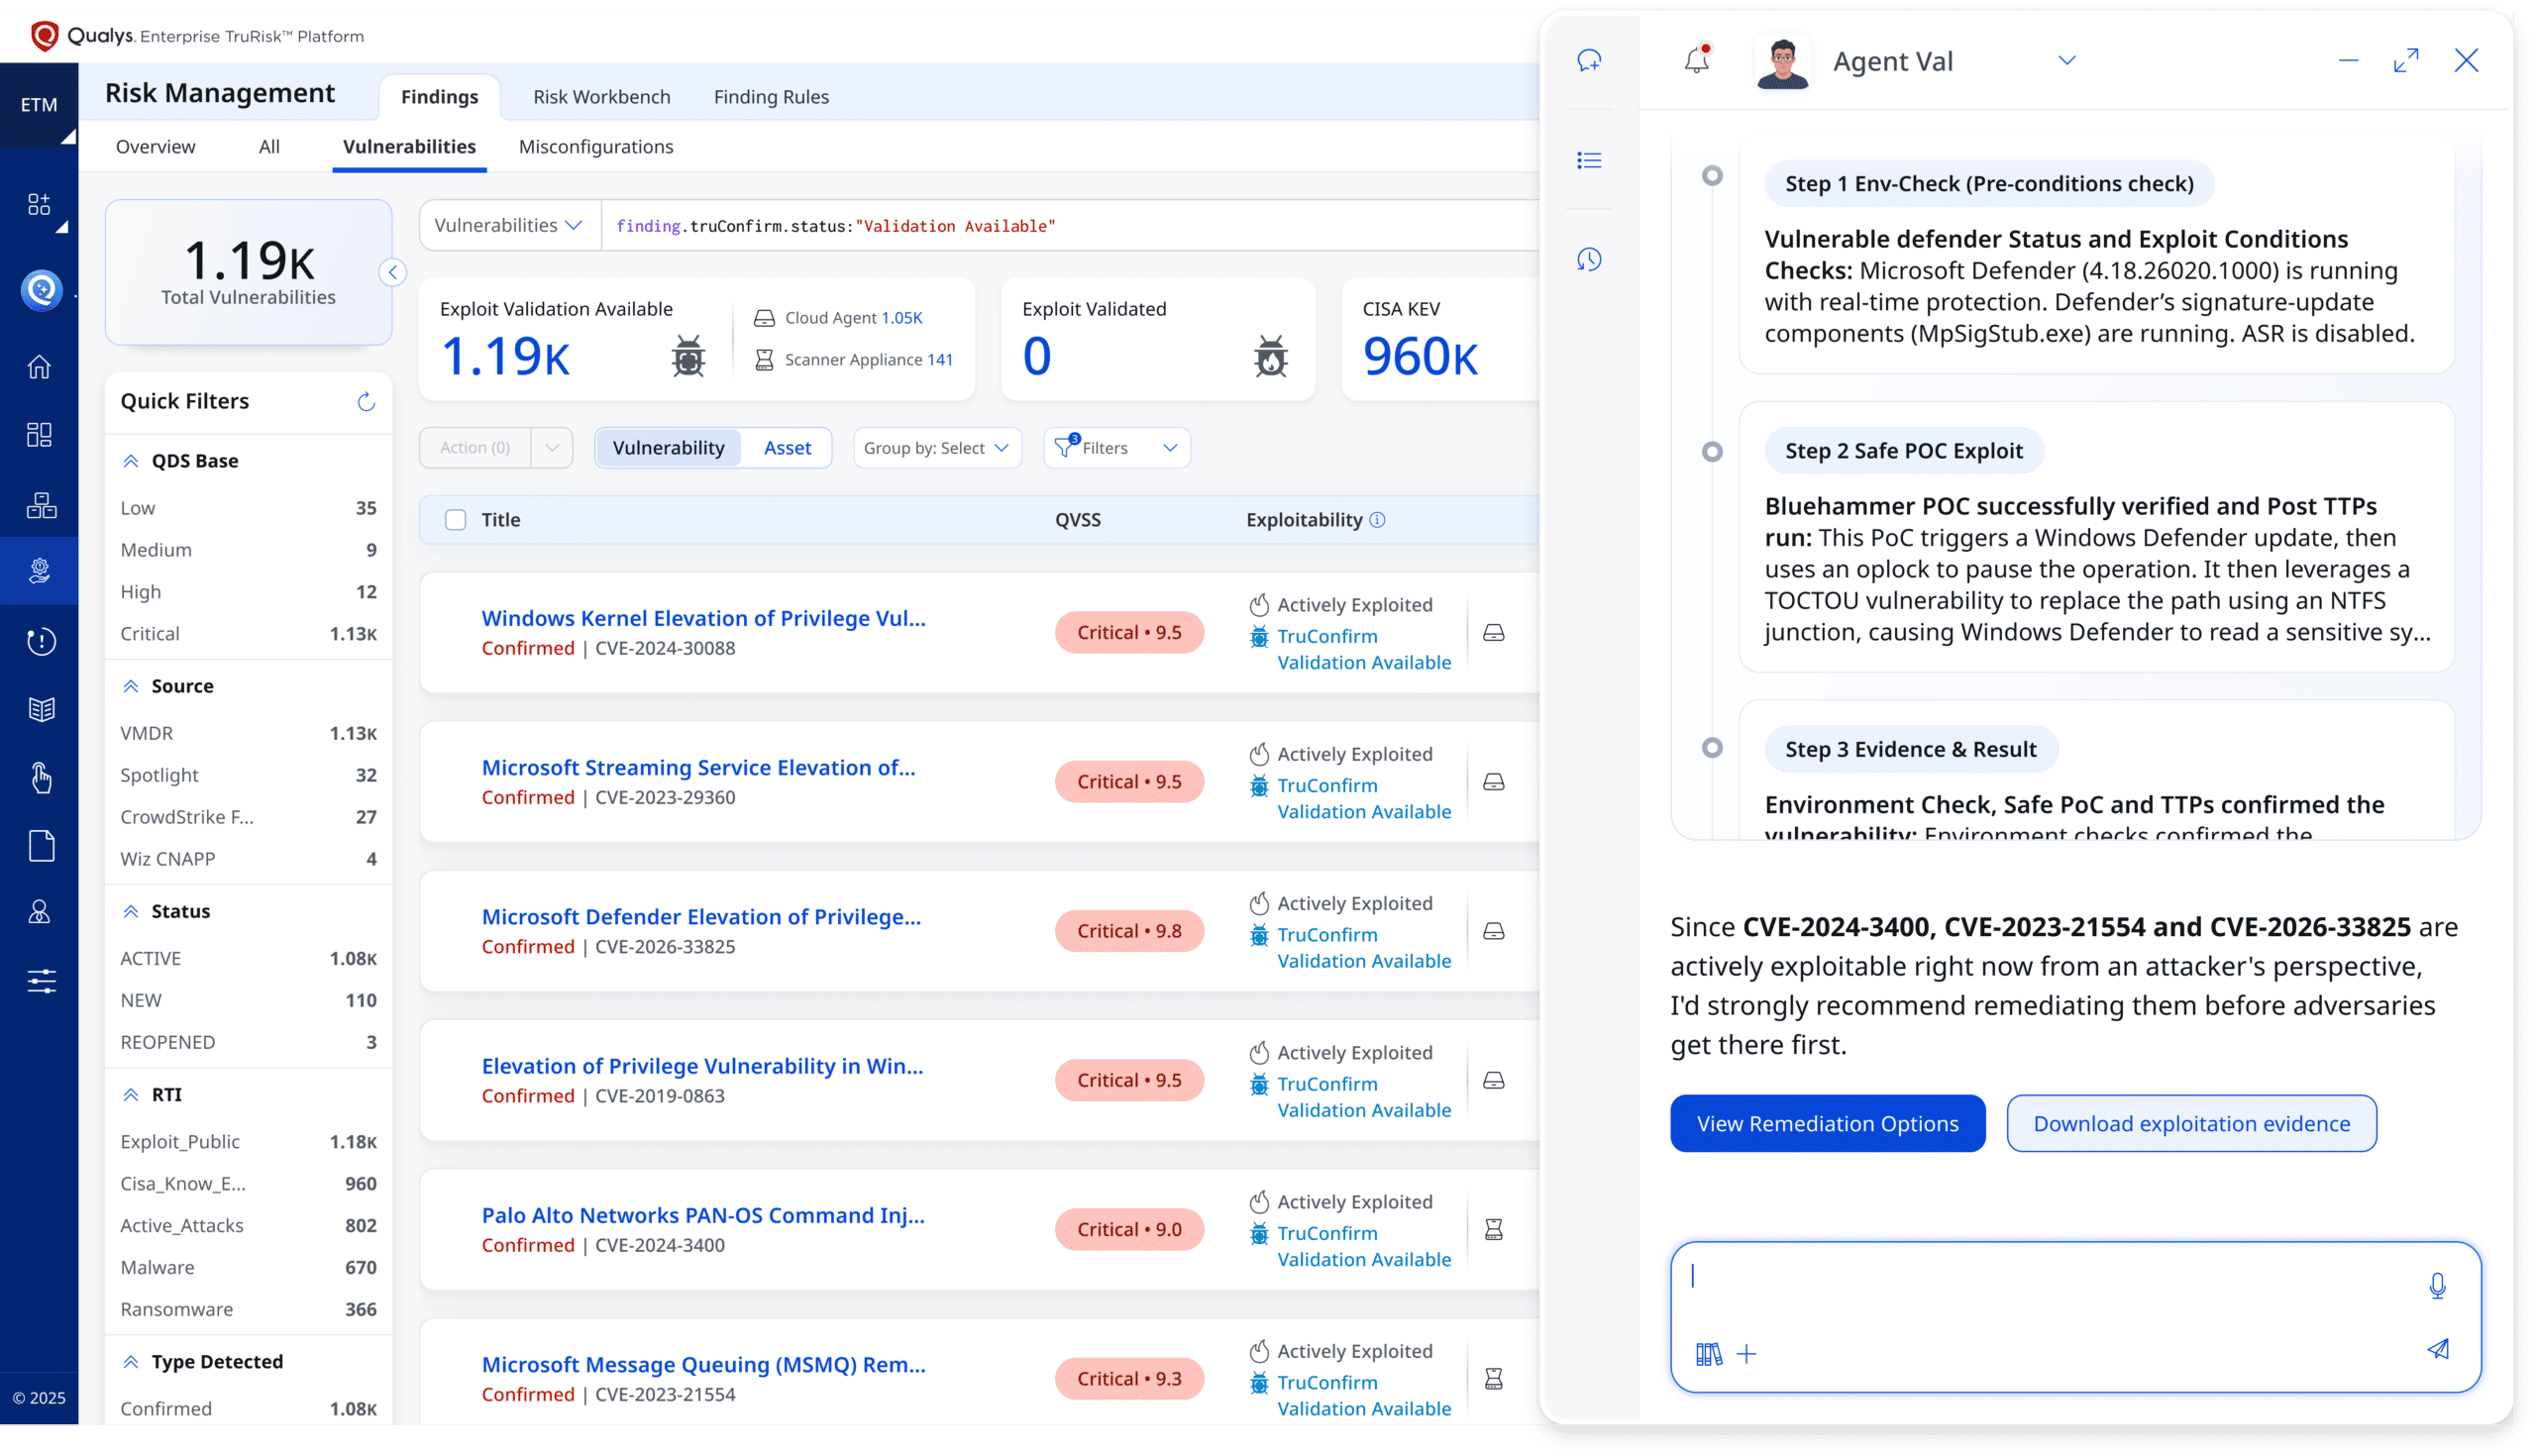The height and width of the screenshot is (1456, 2536).
Task: Open the conversation list icon in Agent panel
Action: (1589, 160)
